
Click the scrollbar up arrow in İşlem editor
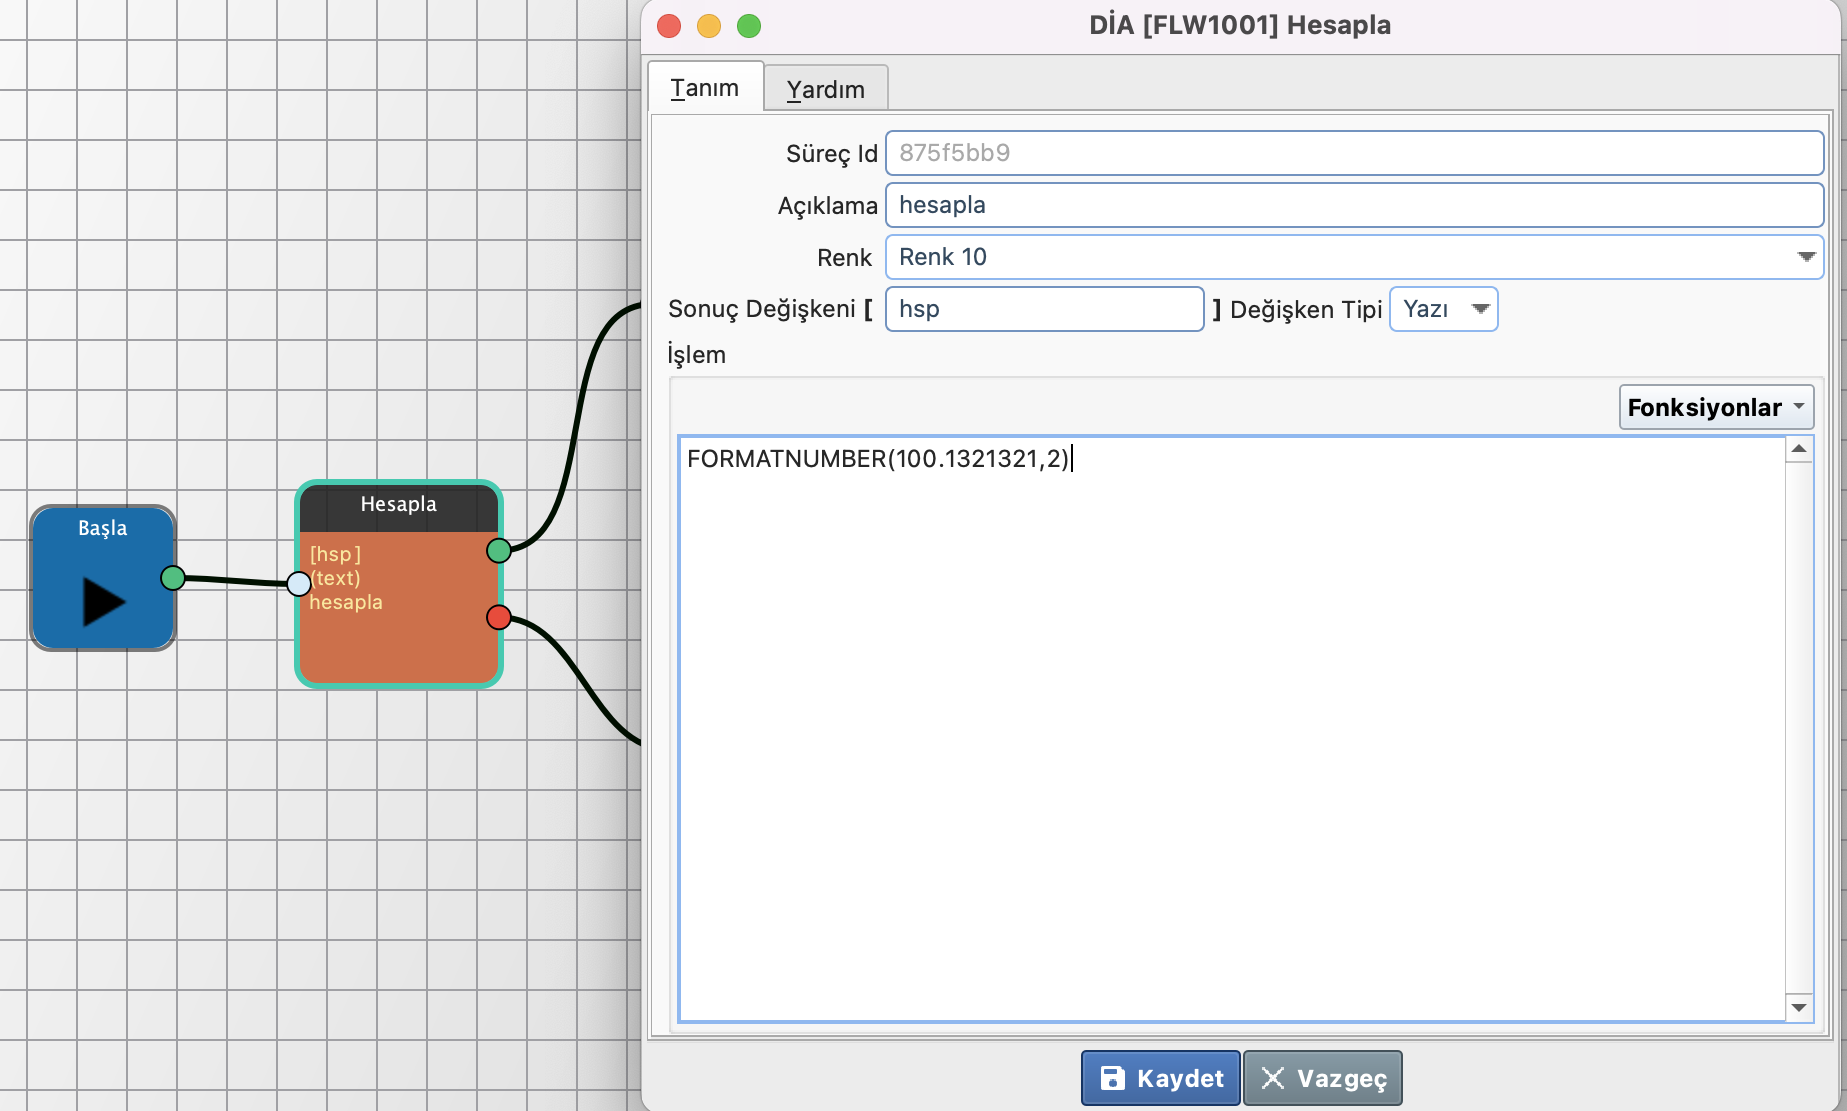coord(1799,450)
